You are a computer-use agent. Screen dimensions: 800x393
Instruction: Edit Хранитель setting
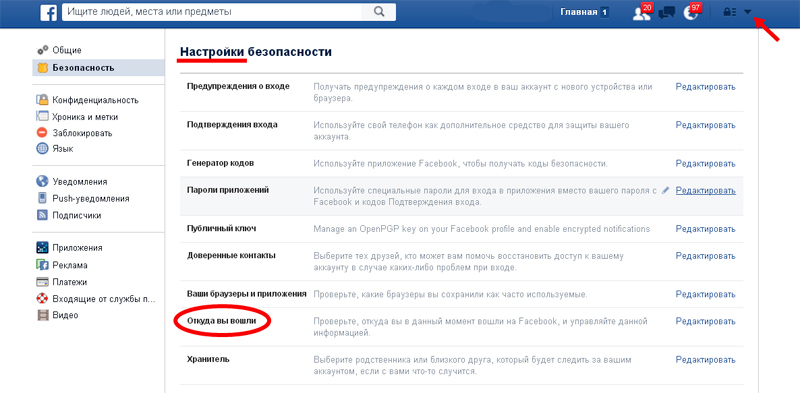click(x=706, y=360)
